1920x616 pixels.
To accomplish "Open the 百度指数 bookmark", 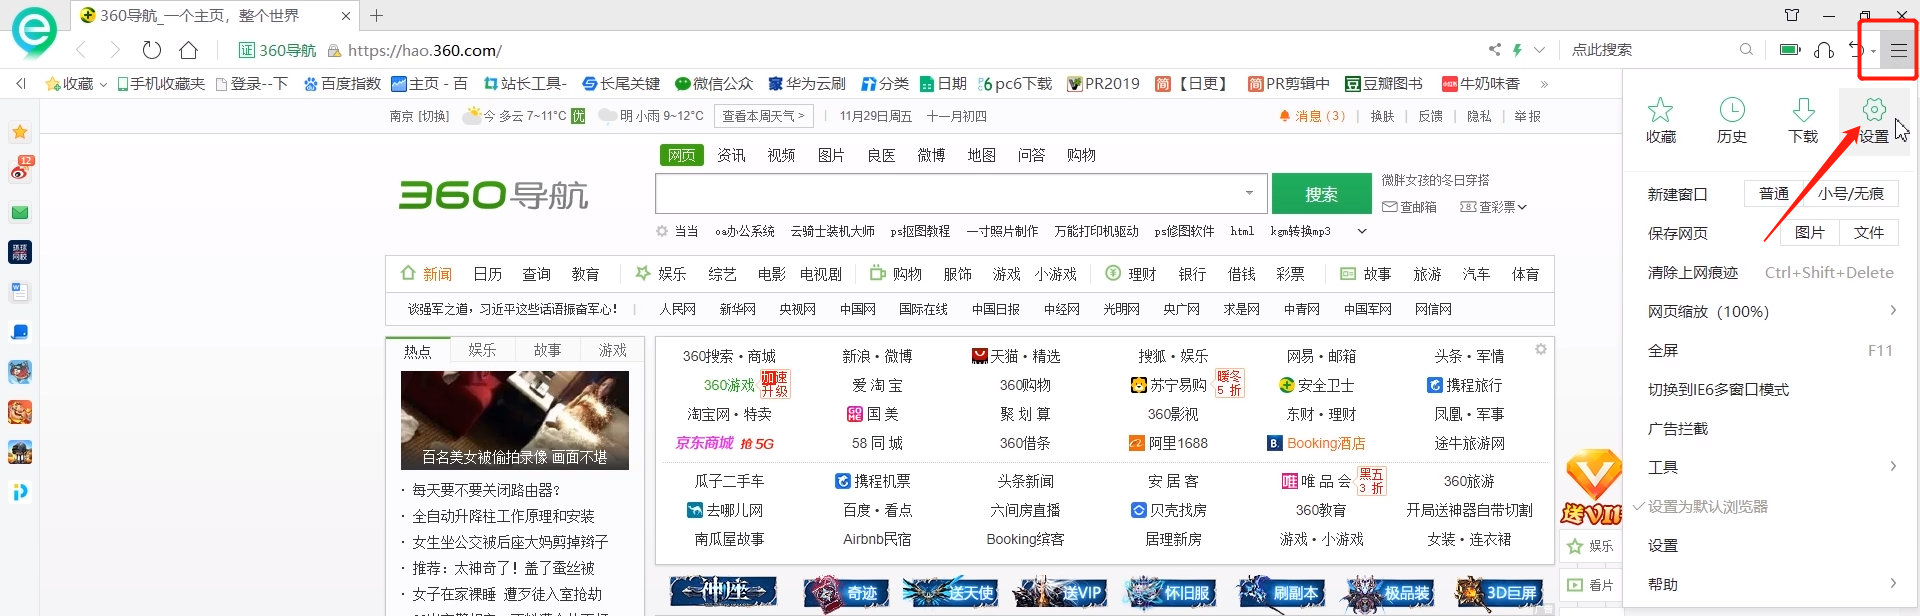I will (342, 84).
